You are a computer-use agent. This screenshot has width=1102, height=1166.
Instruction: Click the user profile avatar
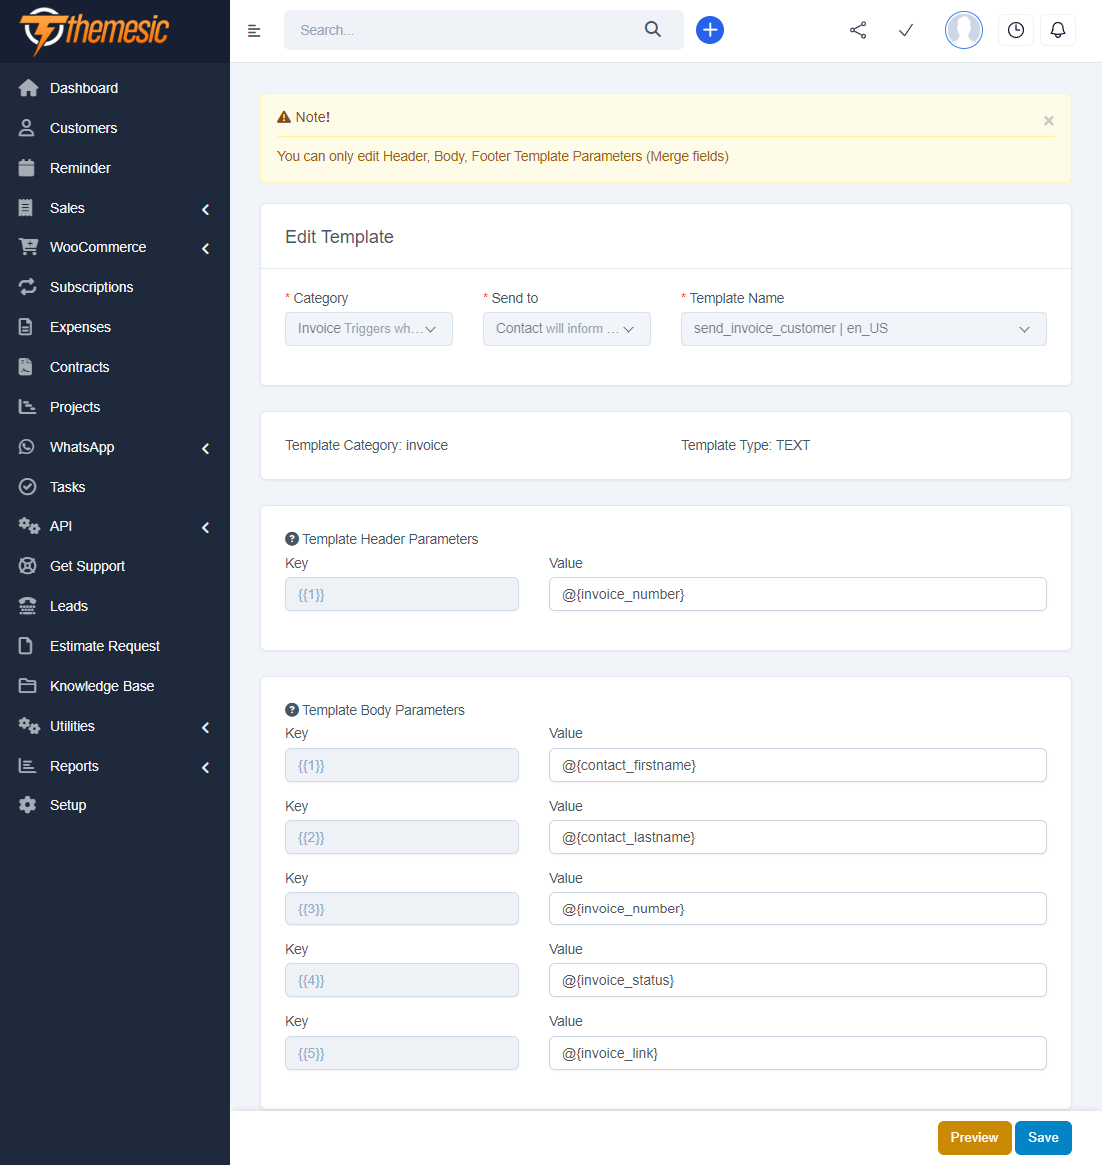[964, 30]
